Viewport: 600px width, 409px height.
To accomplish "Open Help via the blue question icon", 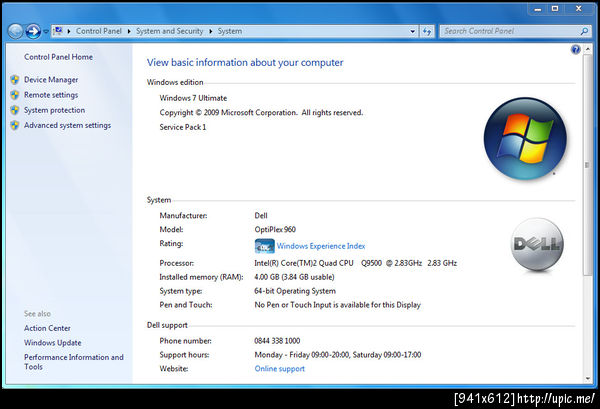I will click(x=575, y=49).
